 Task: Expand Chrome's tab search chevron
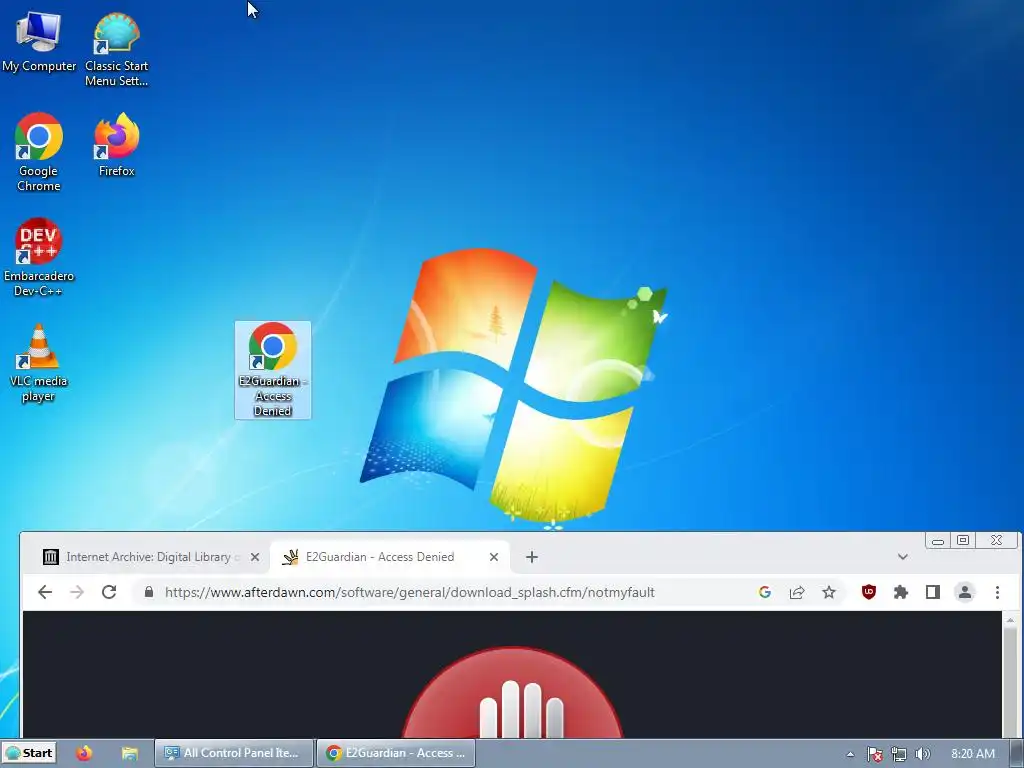pos(903,557)
